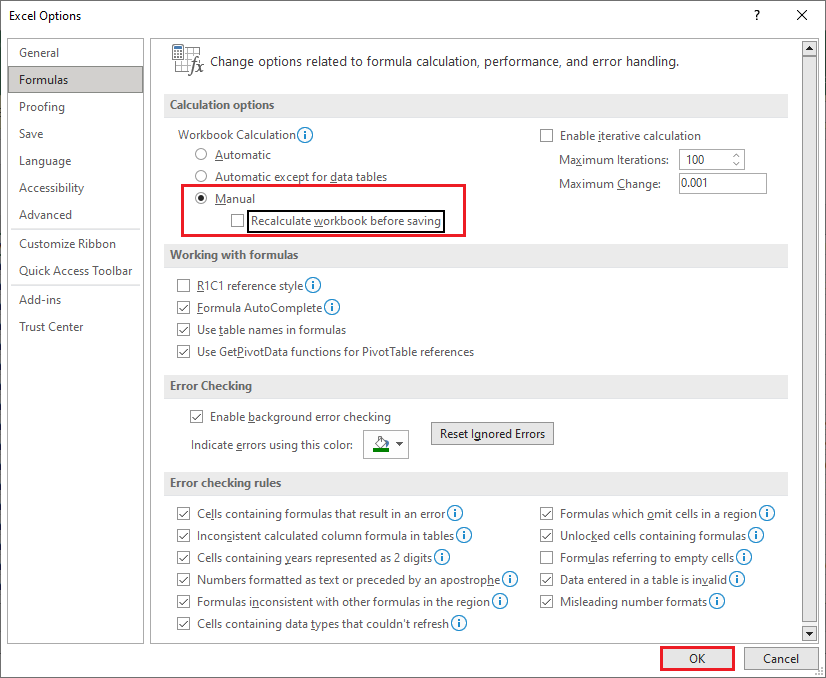Open Trust Center settings
The image size is (826, 678).
point(75,327)
